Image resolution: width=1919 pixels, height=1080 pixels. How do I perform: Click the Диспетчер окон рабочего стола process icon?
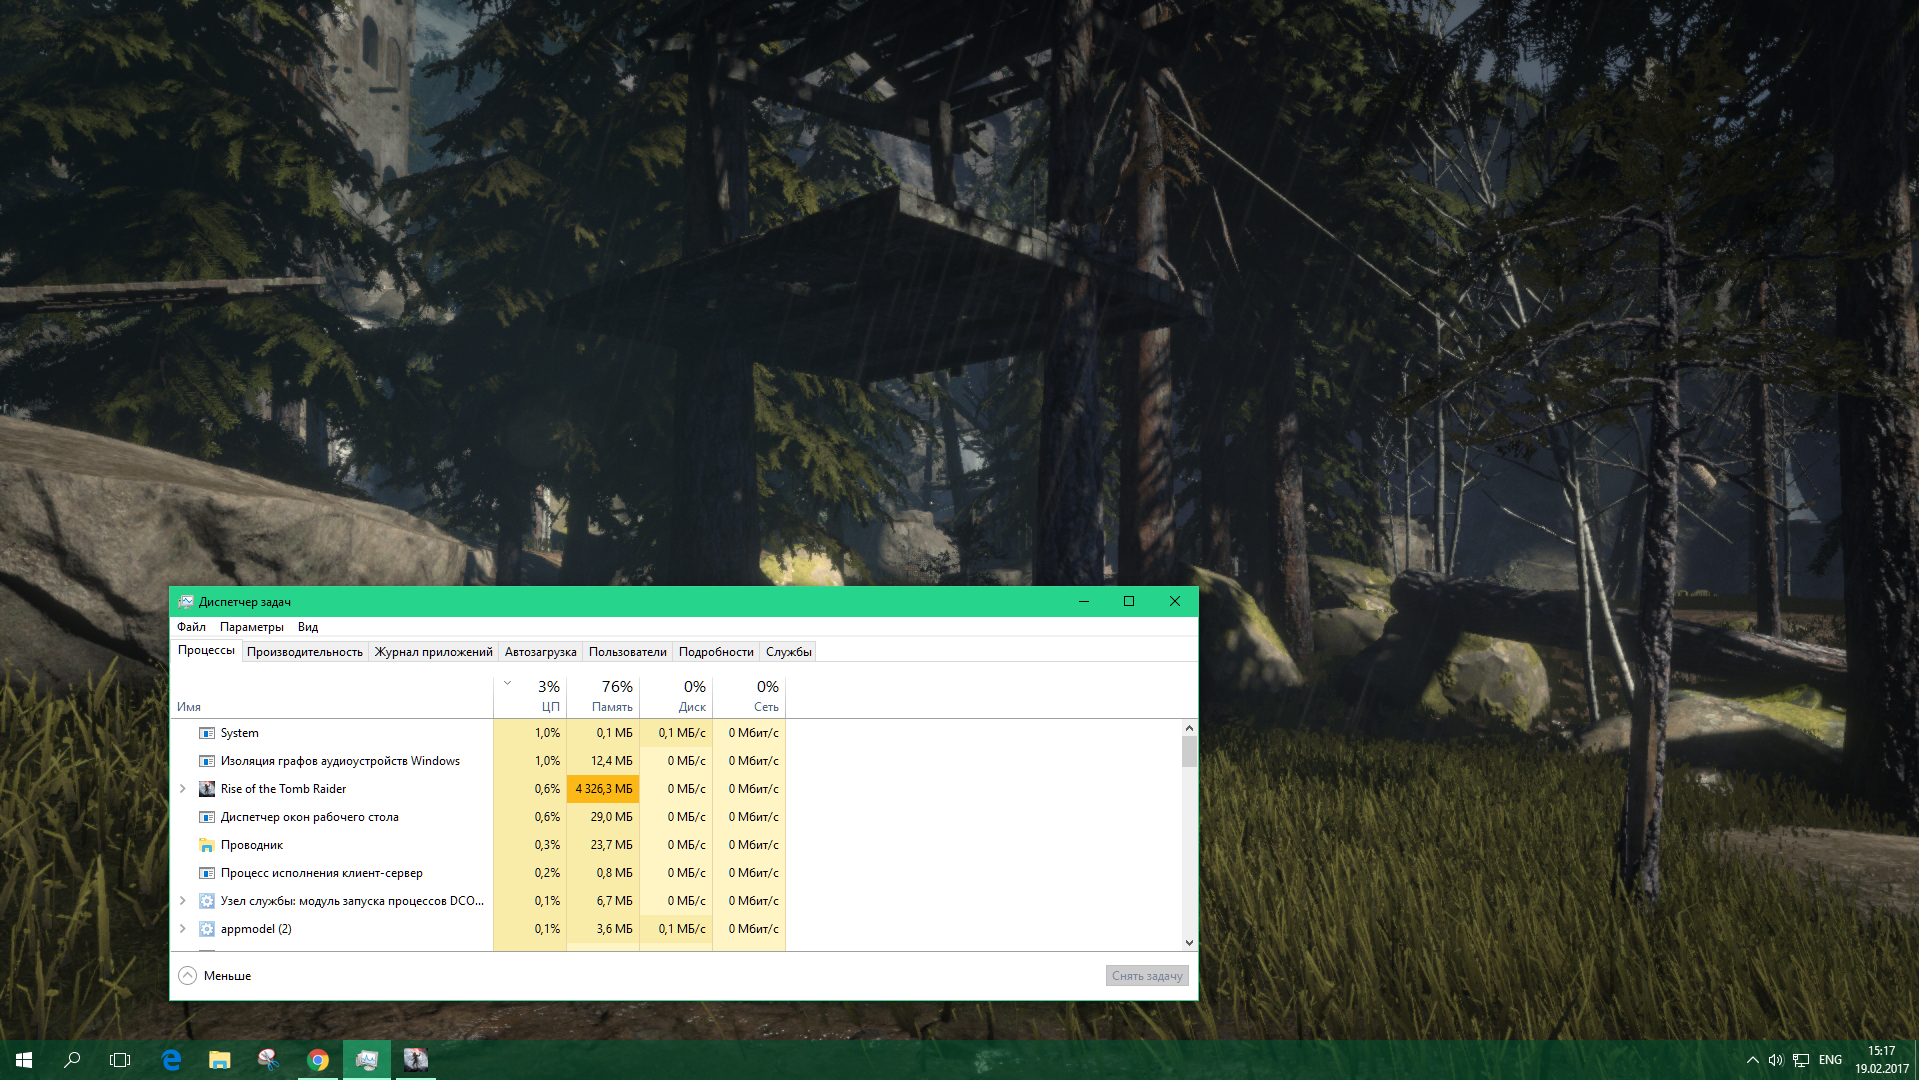pos(207,817)
